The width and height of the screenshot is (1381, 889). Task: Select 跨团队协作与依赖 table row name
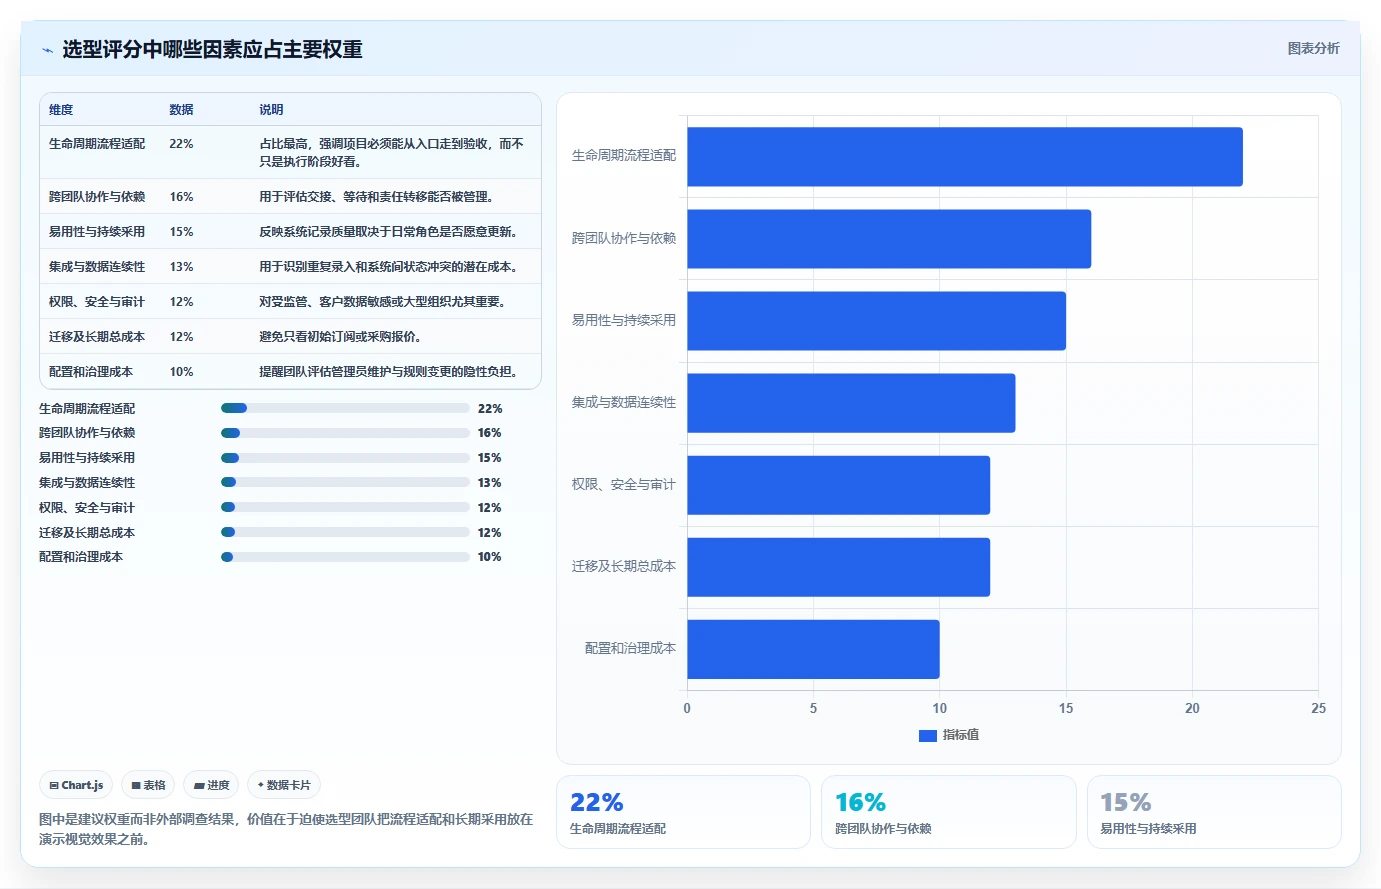[97, 197]
